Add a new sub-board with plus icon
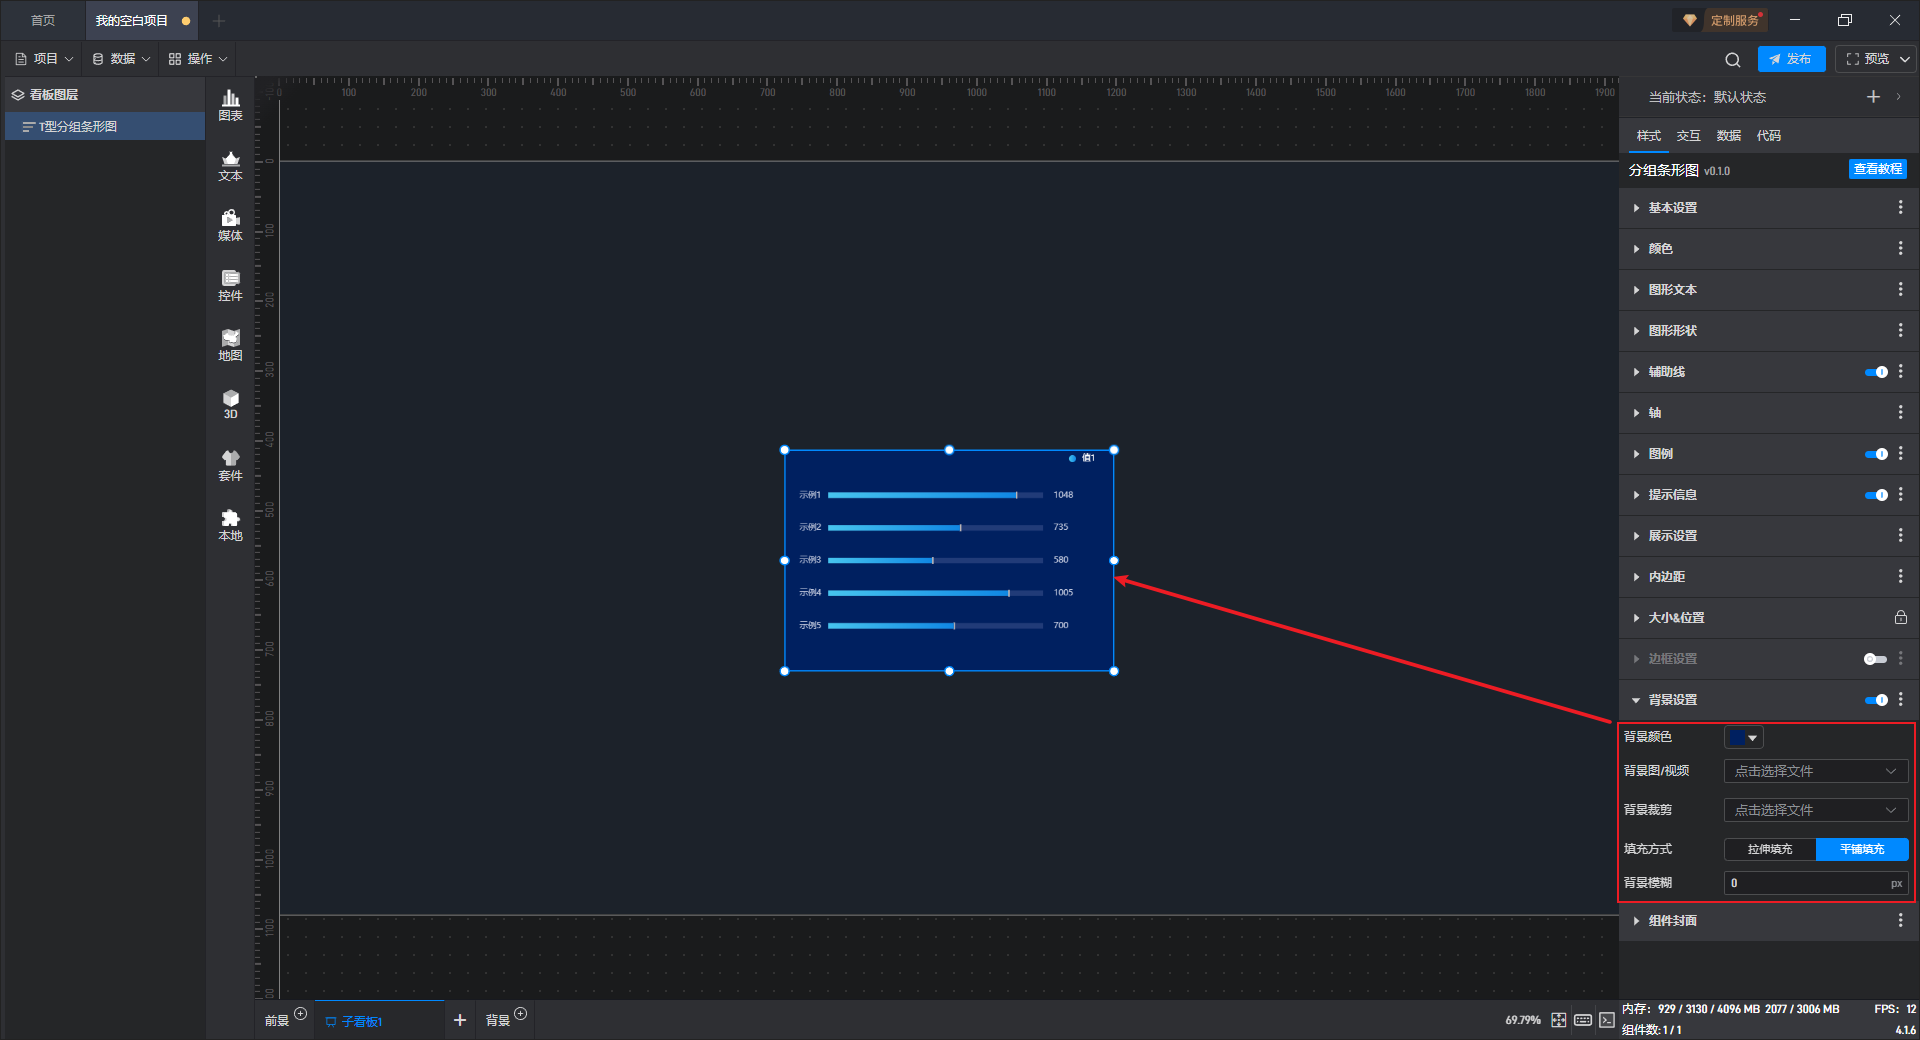The image size is (1920, 1040). (460, 1020)
